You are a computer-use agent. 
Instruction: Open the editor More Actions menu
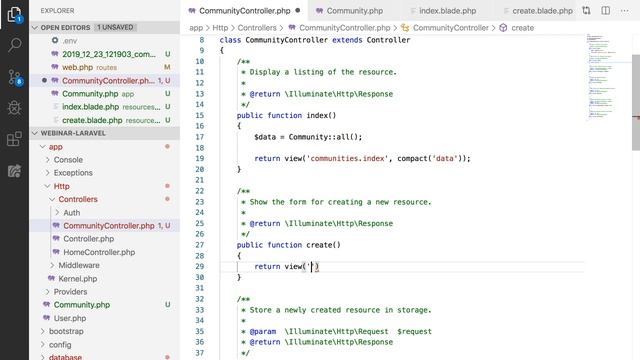[624, 11]
